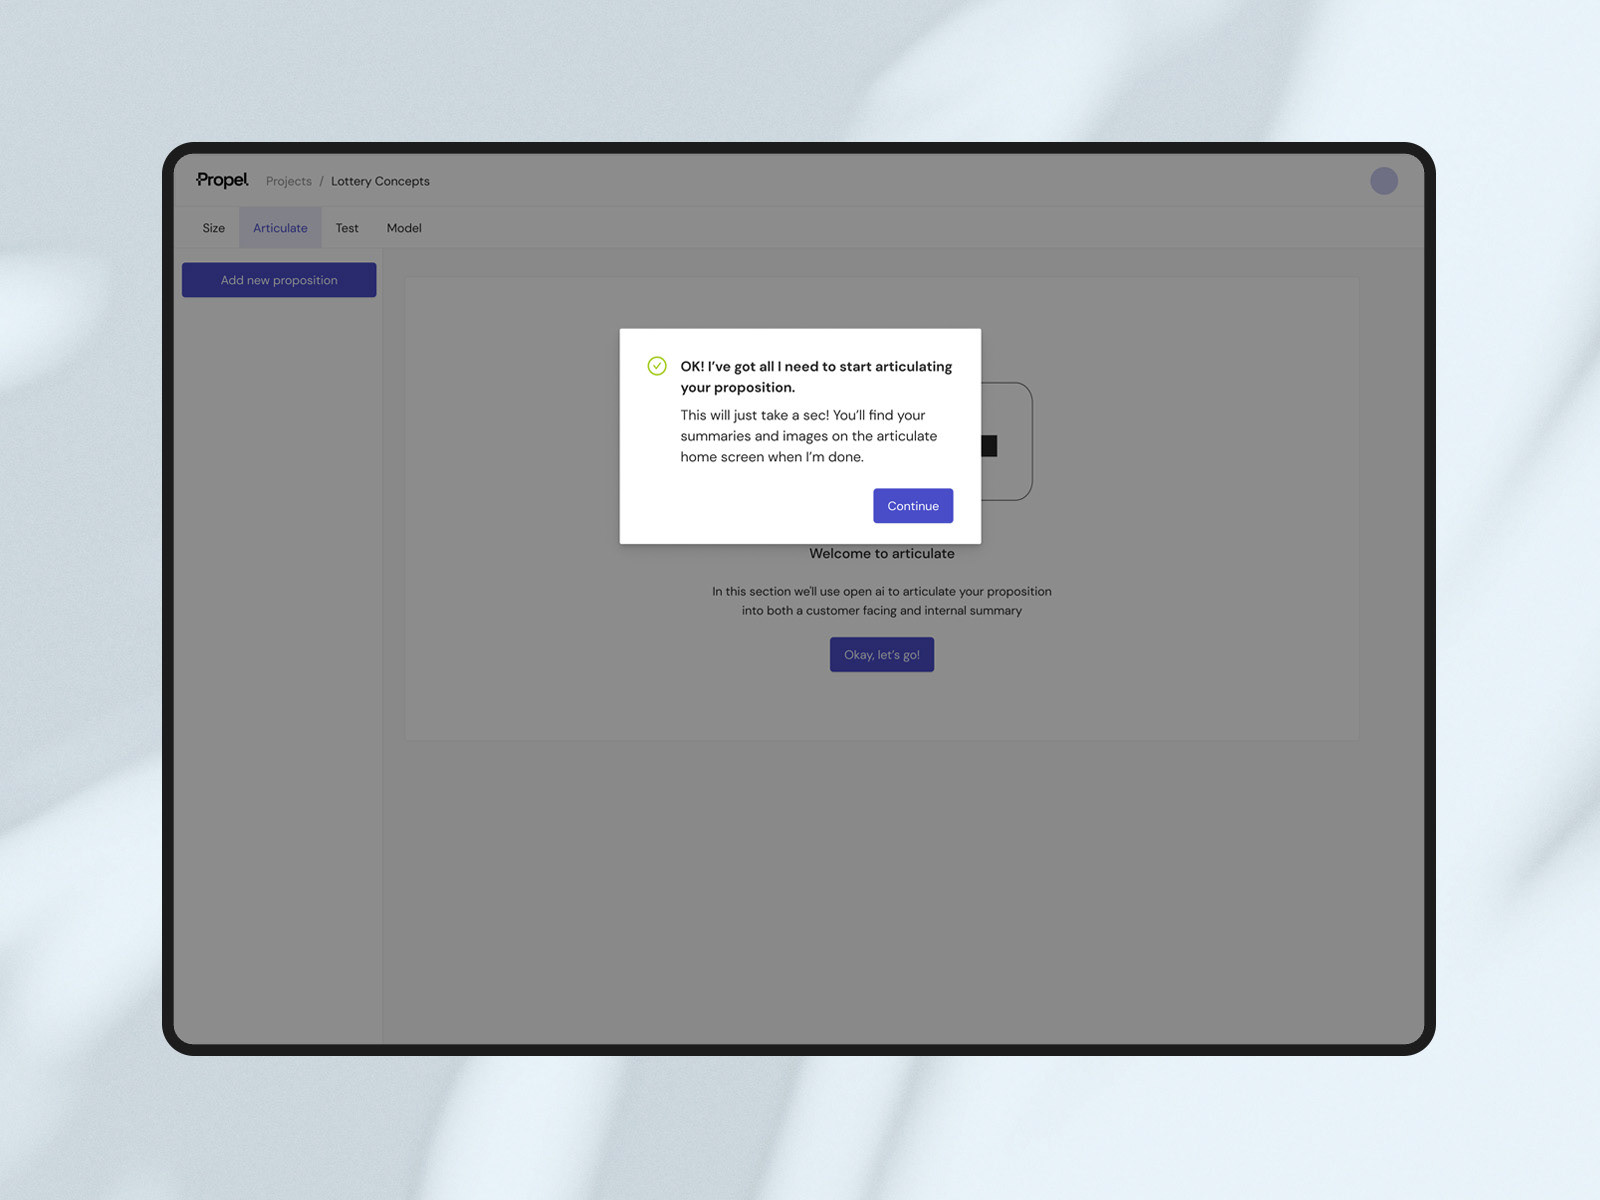Click the Propel logo
The width and height of the screenshot is (1600, 1200).
pos(222,180)
